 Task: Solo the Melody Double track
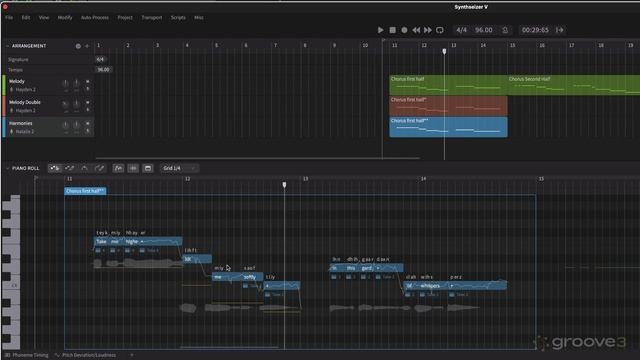(87, 110)
